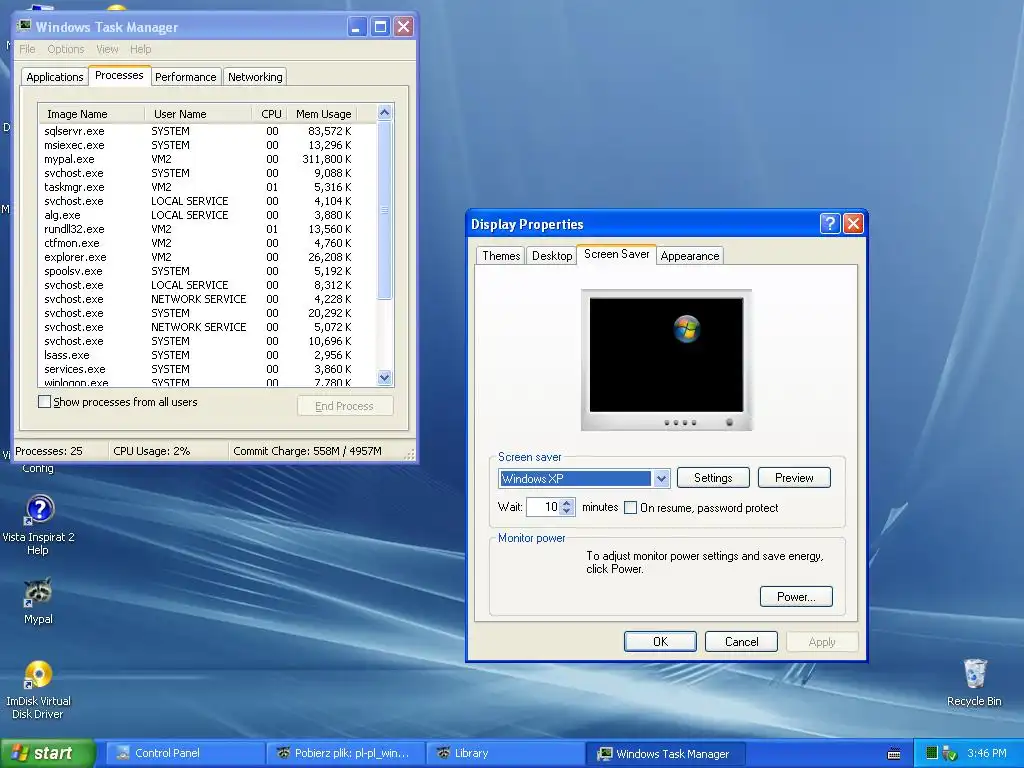
Task: Select the ctfmon.exe process row
Action: [198, 243]
